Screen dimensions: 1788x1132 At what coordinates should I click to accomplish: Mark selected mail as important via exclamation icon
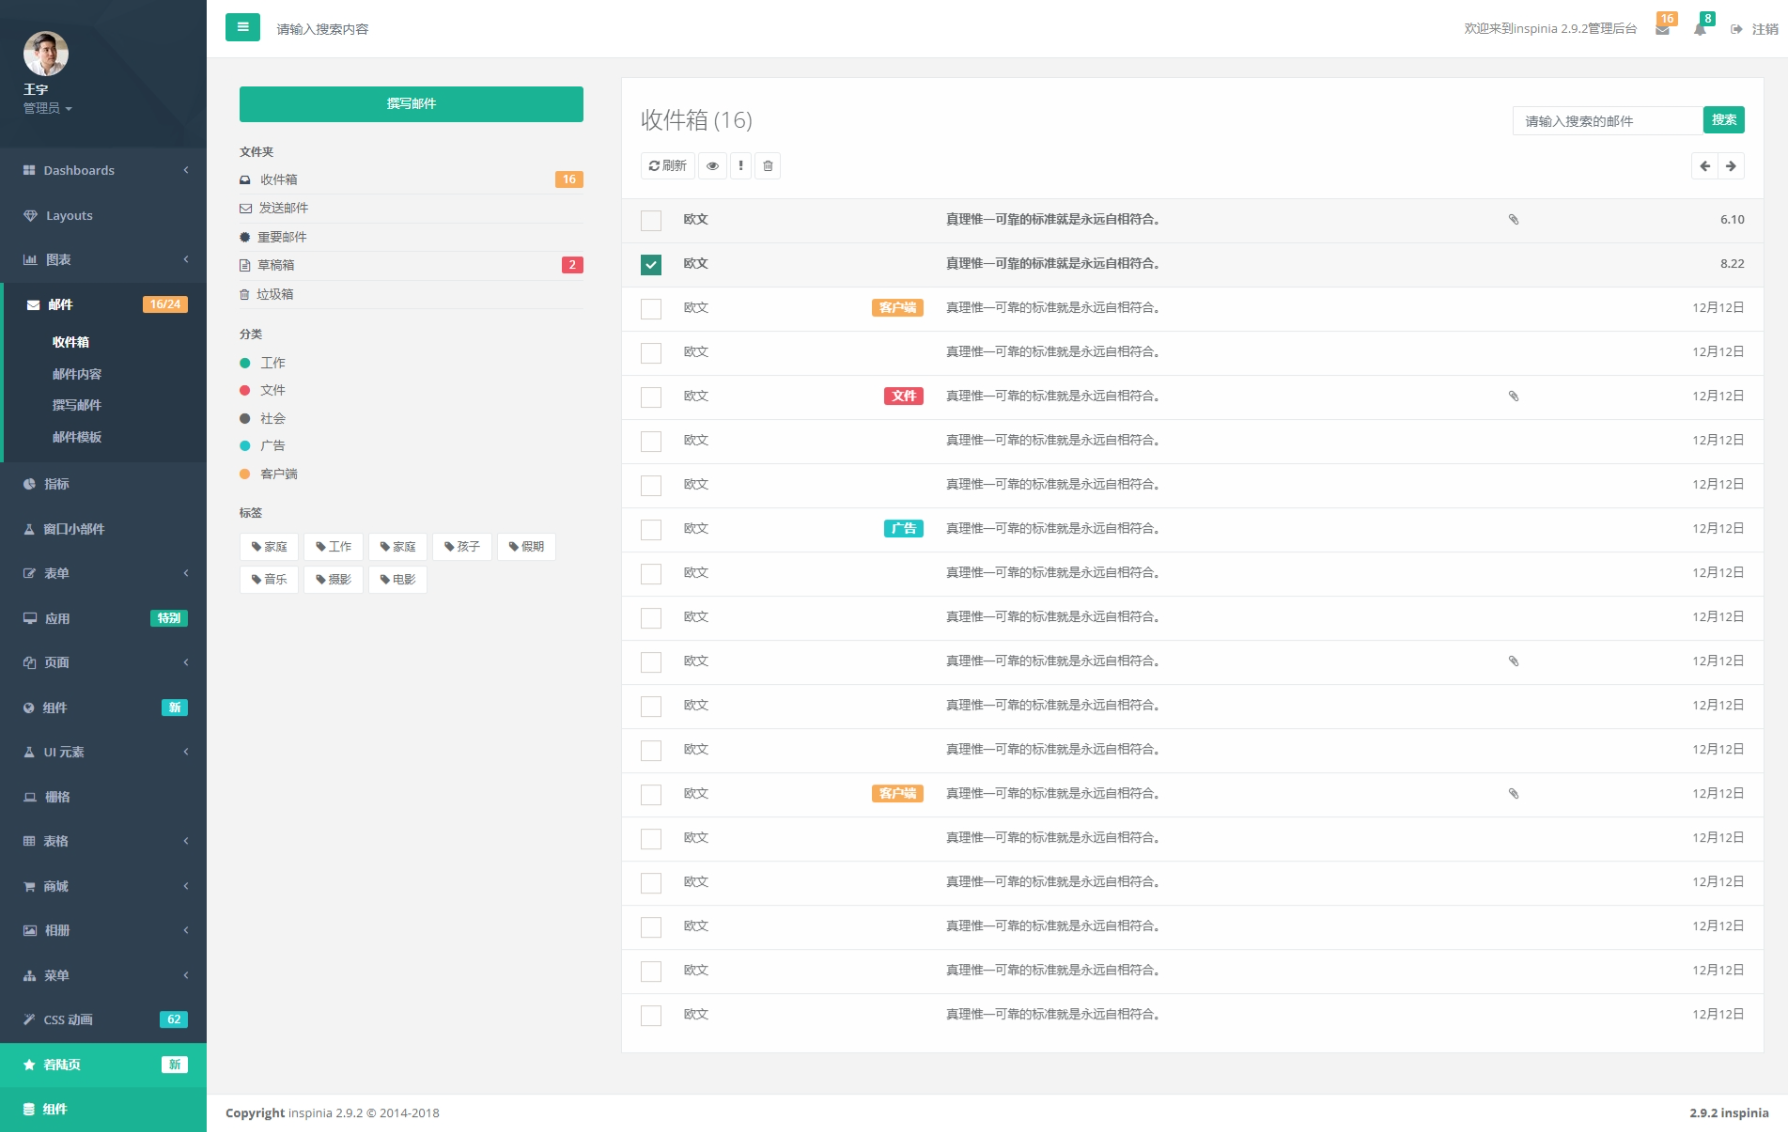tap(740, 165)
